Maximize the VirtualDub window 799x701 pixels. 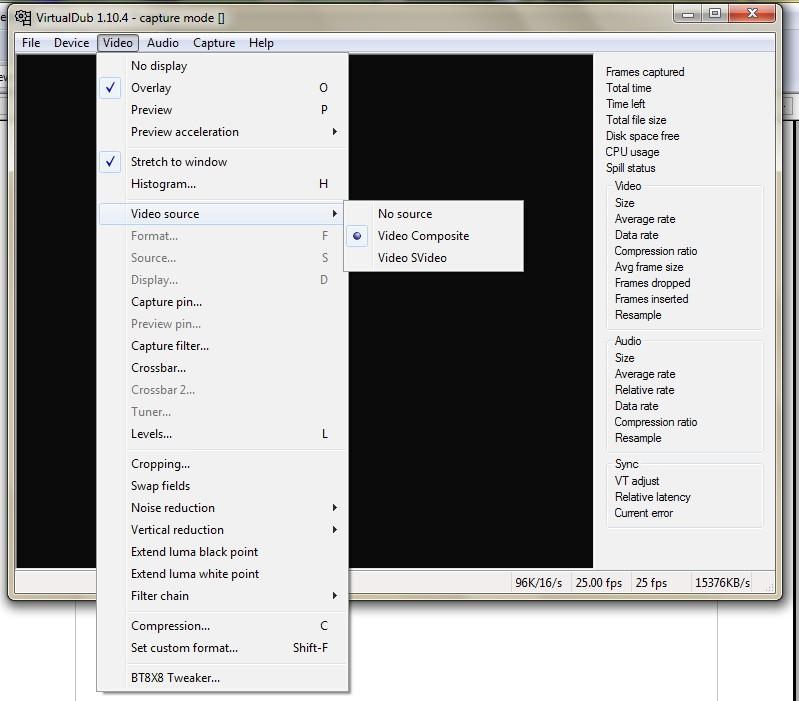715,13
